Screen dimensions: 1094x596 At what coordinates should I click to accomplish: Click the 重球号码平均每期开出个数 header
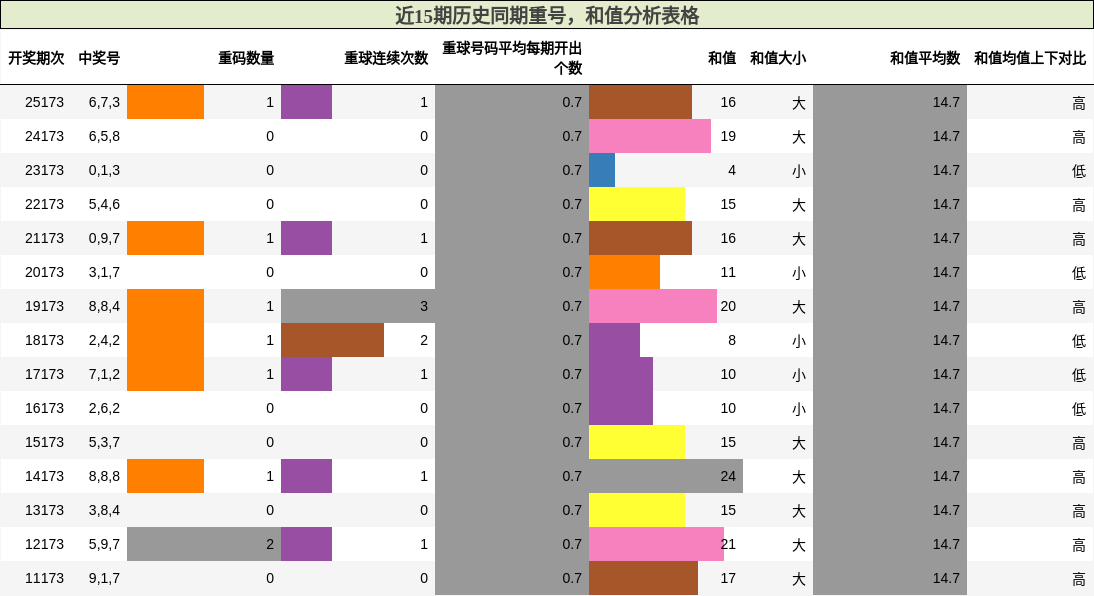tap(512, 58)
